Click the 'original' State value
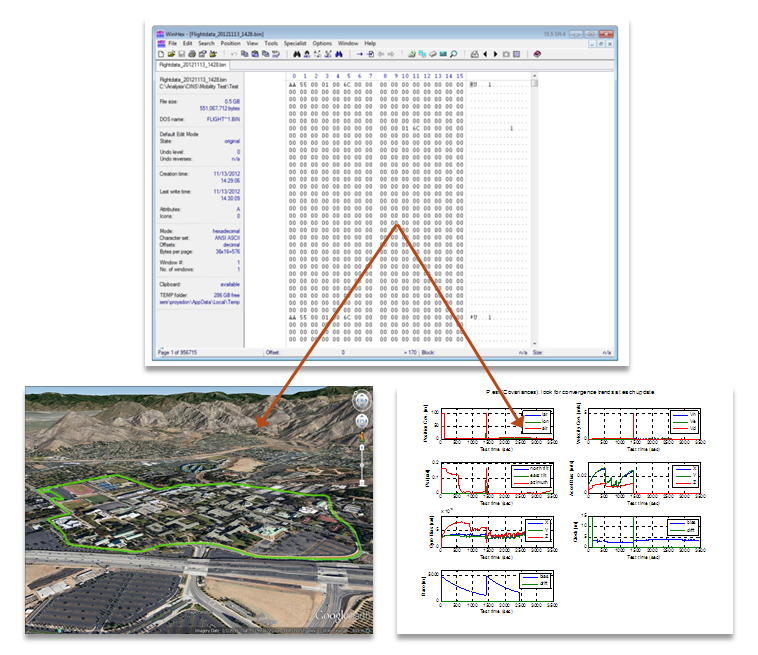Viewport: 758px width, 655px height. 232,141
